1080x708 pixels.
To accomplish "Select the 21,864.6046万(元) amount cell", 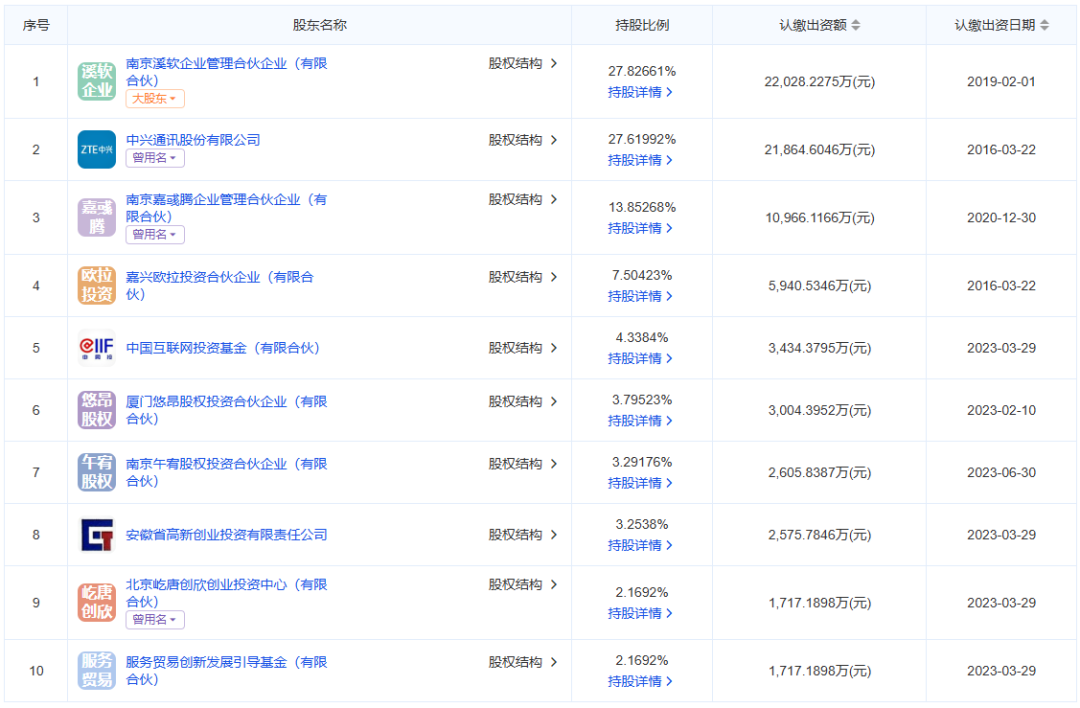I will pyautogui.click(x=820, y=149).
